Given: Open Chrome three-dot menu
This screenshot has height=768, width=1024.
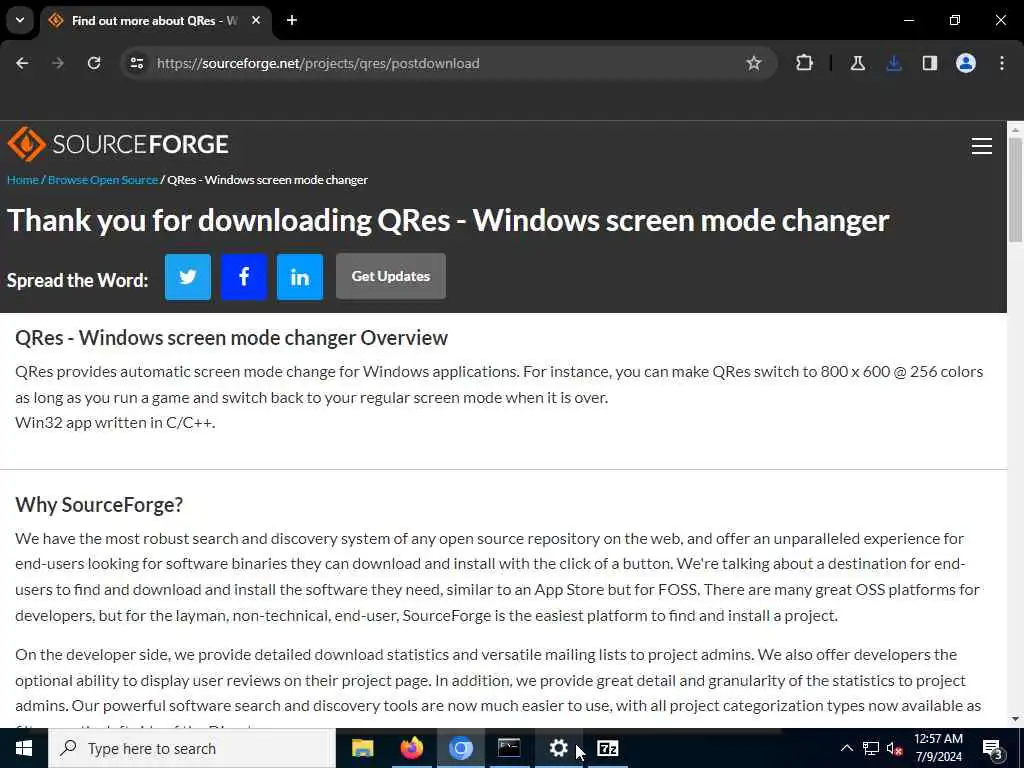Looking at the screenshot, I should [x=1002, y=63].
